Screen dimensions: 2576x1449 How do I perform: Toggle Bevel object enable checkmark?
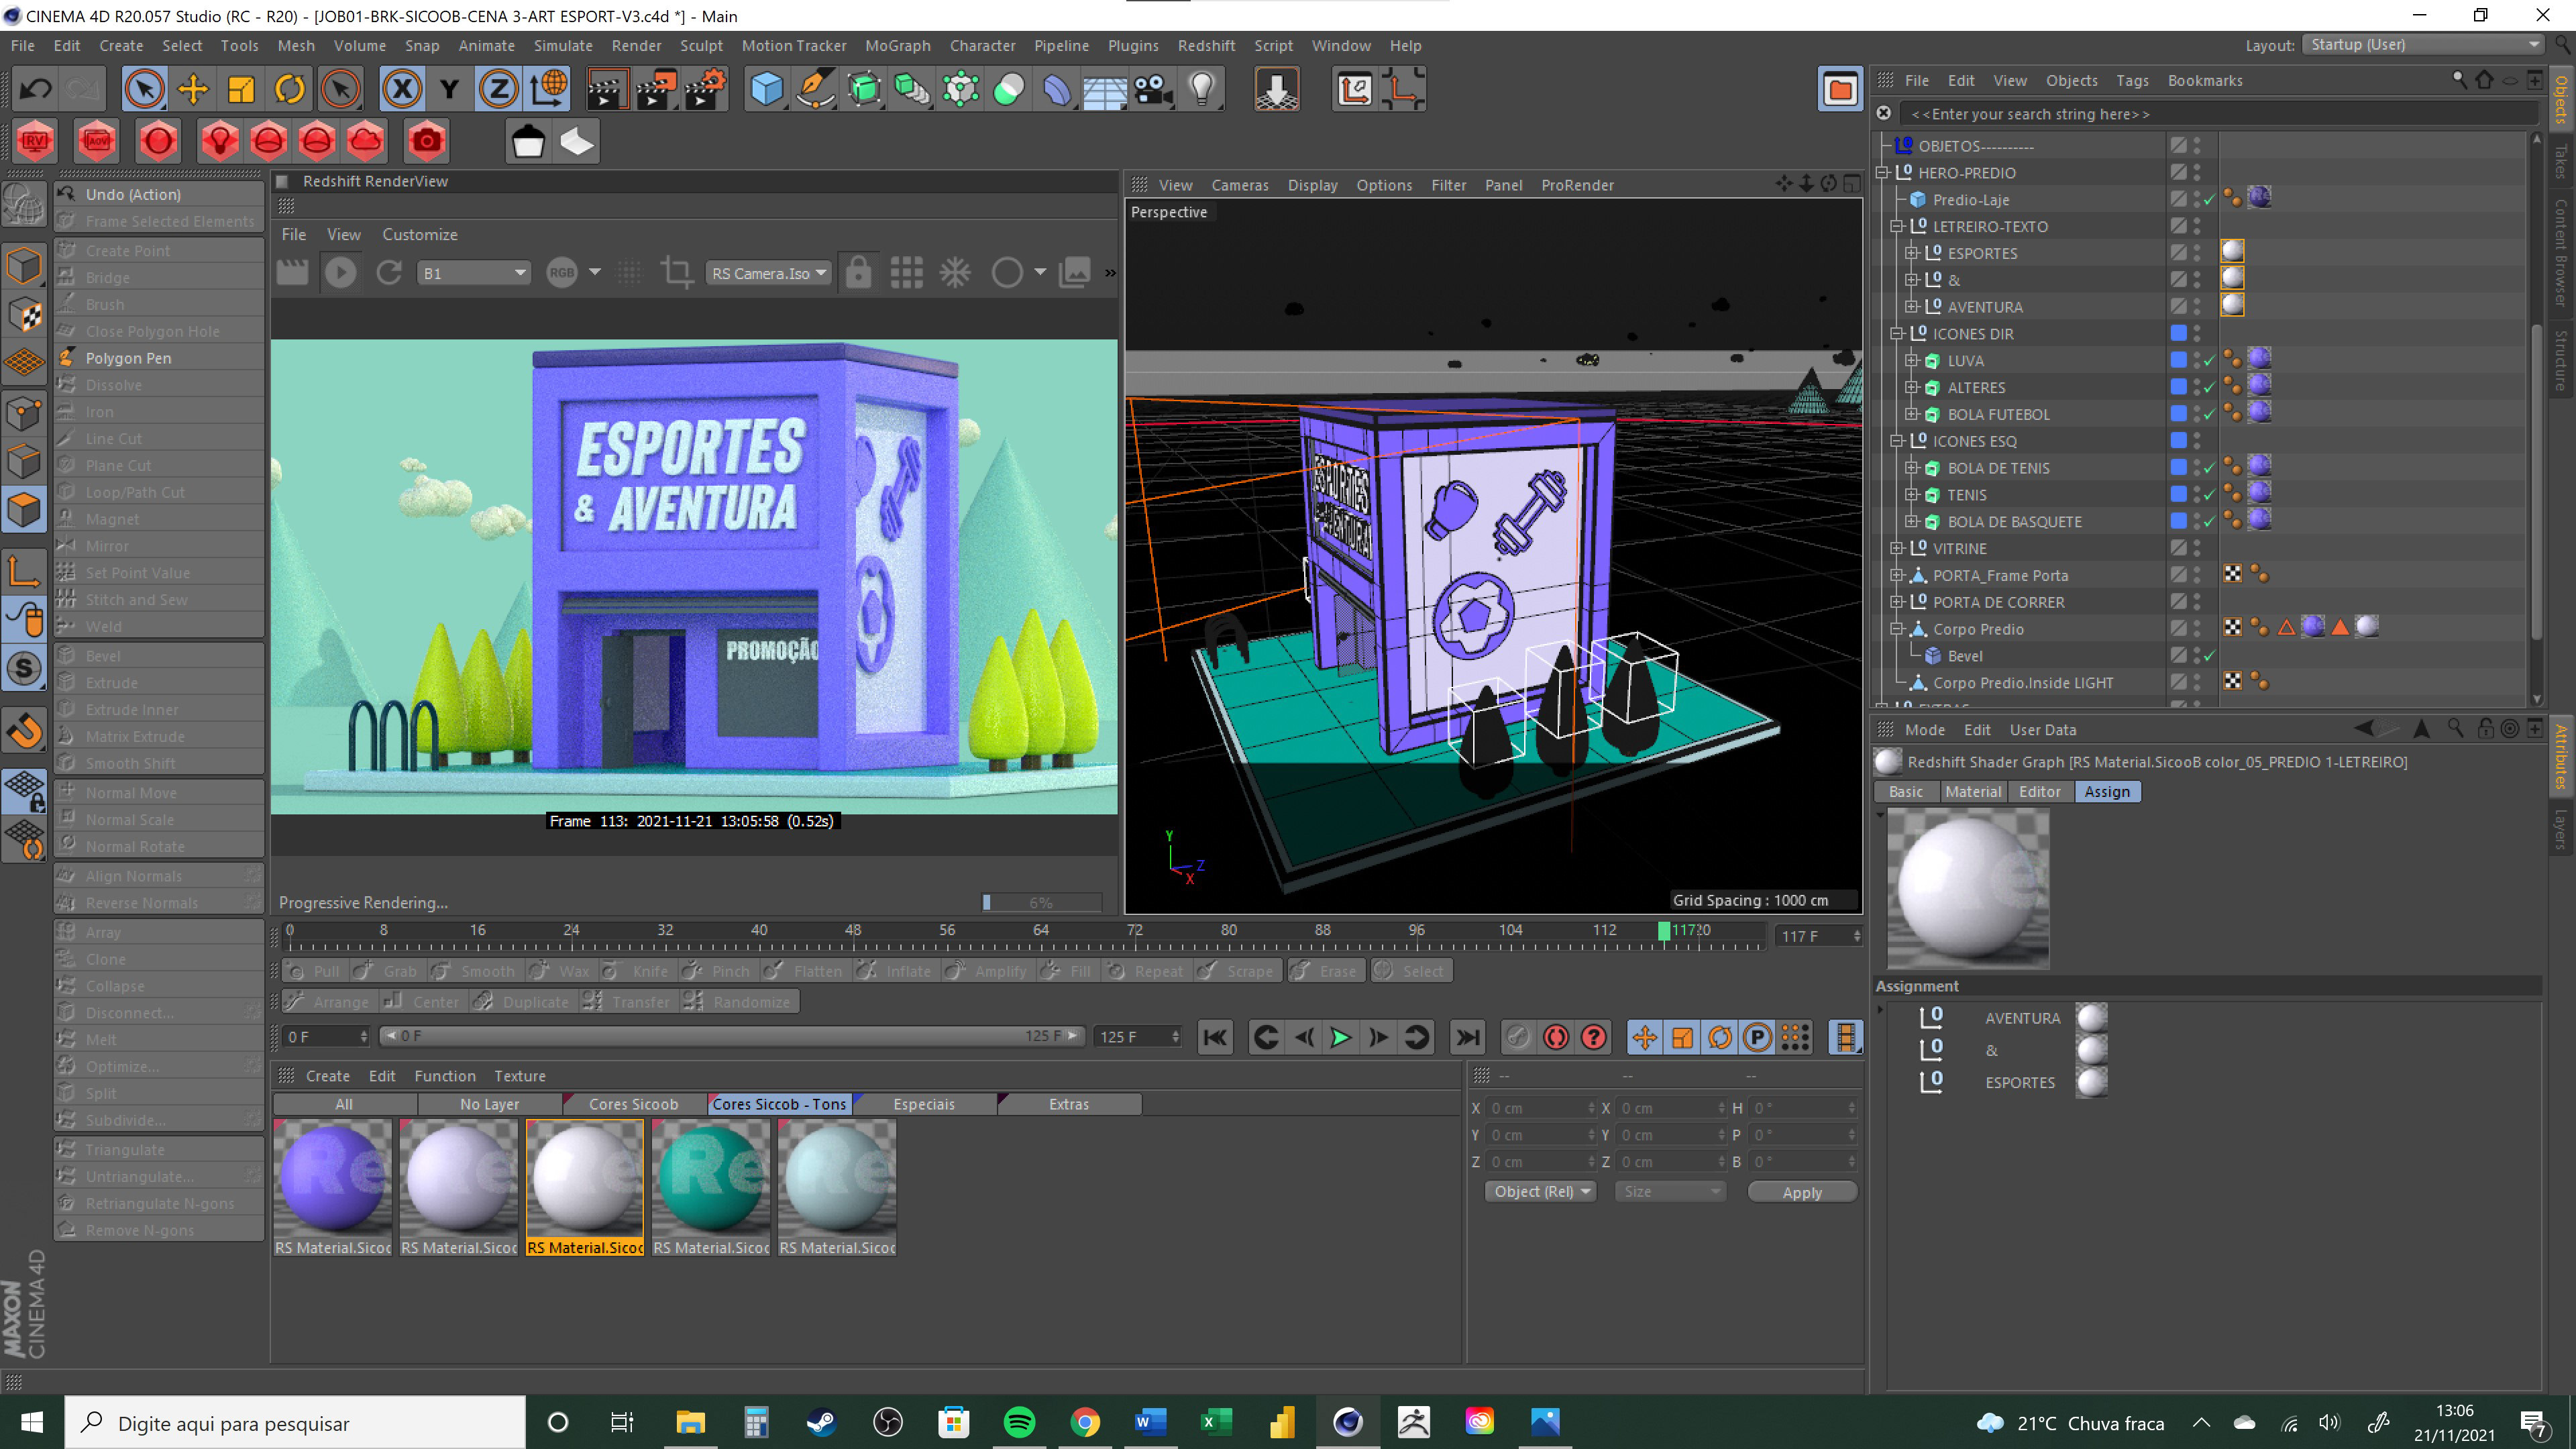[2209, 656]
